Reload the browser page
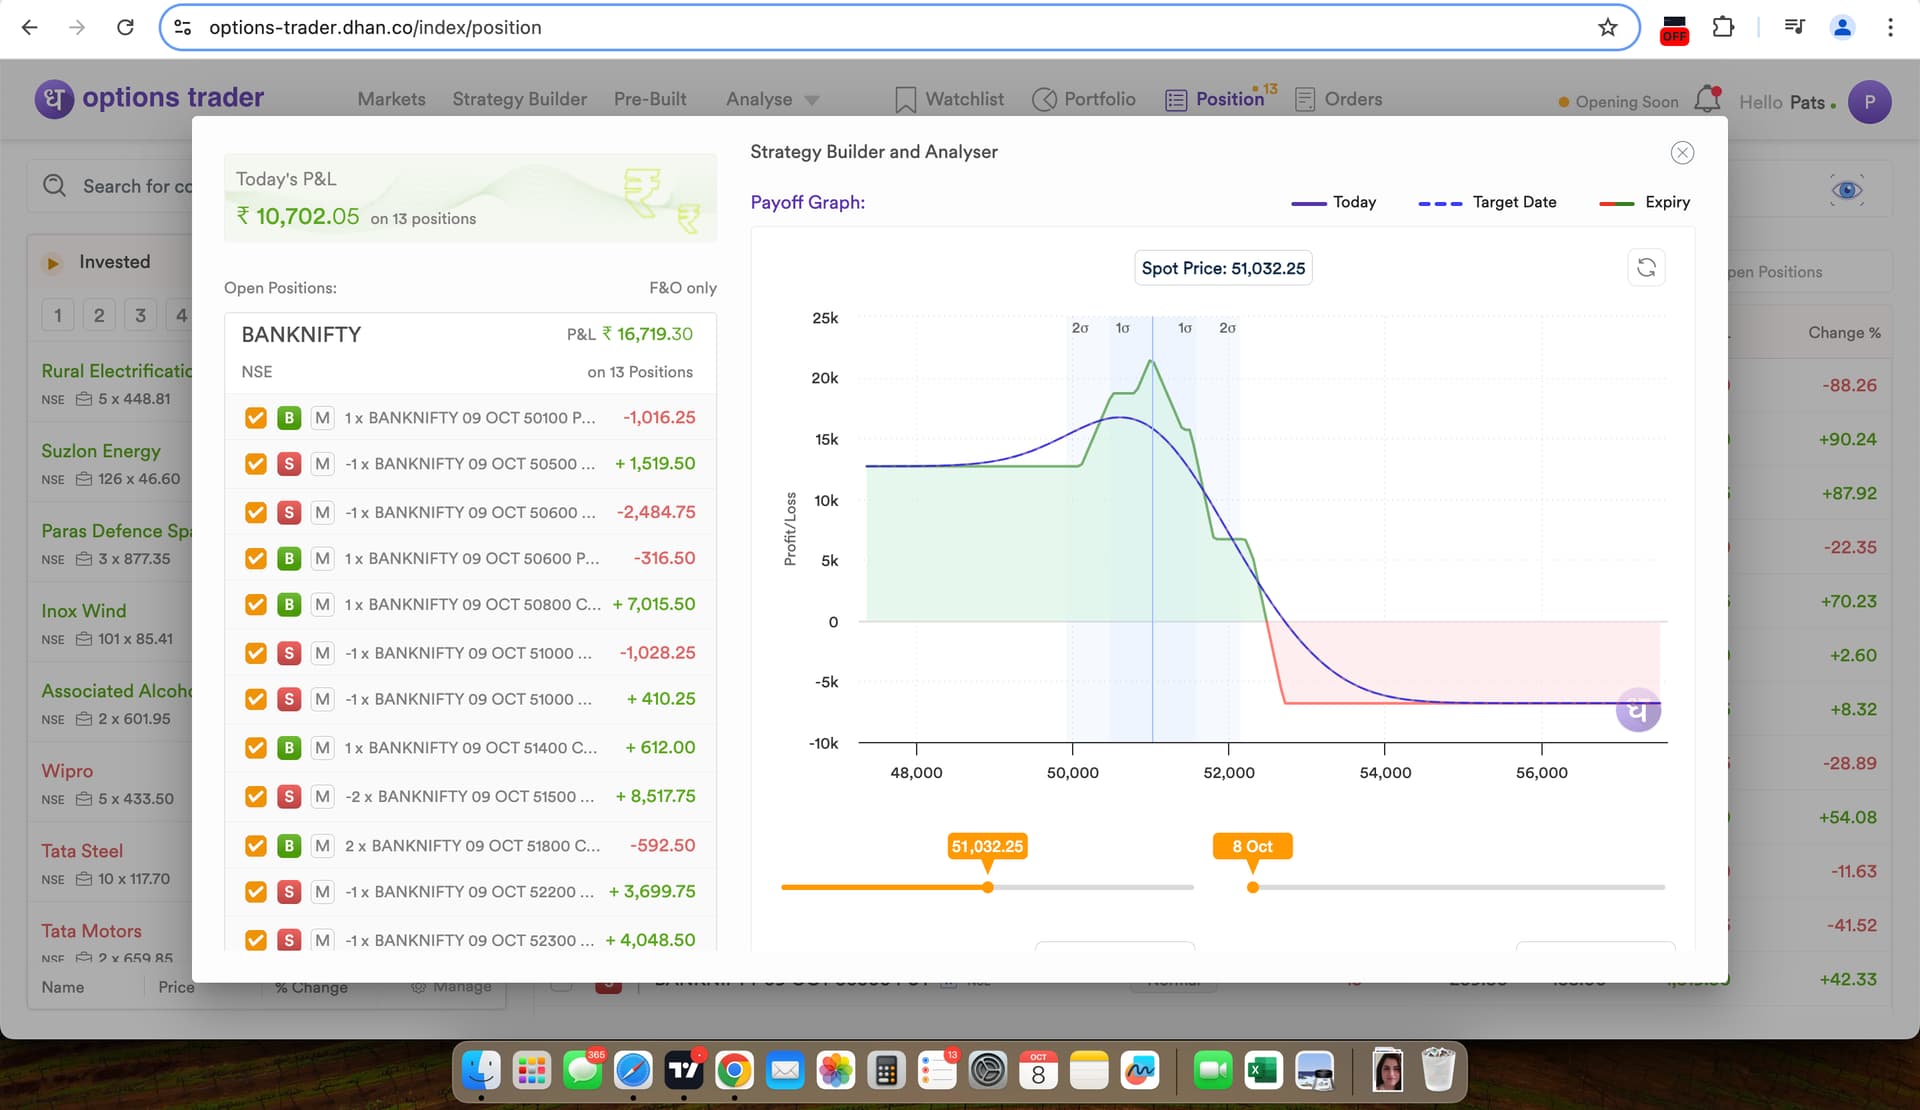This screenshot has width=1920, height=1110. tap(125, 27)
